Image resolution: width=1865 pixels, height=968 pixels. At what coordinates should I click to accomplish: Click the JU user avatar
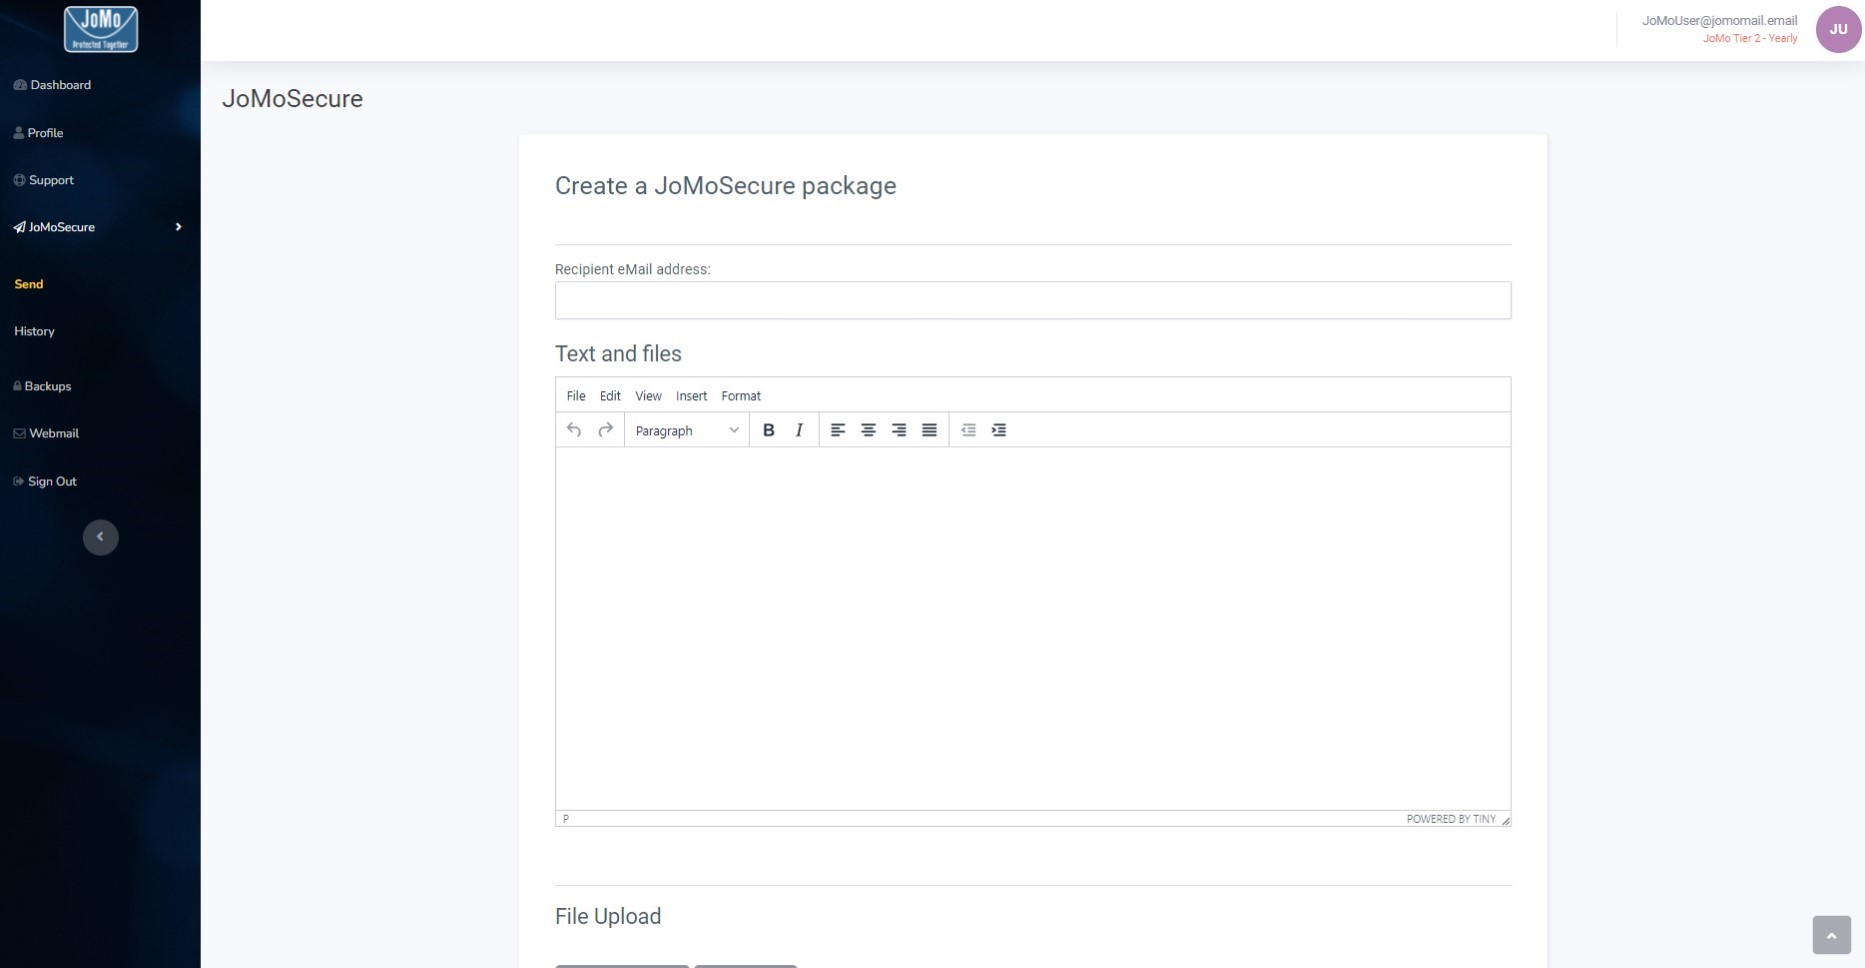click(1838, 29)
